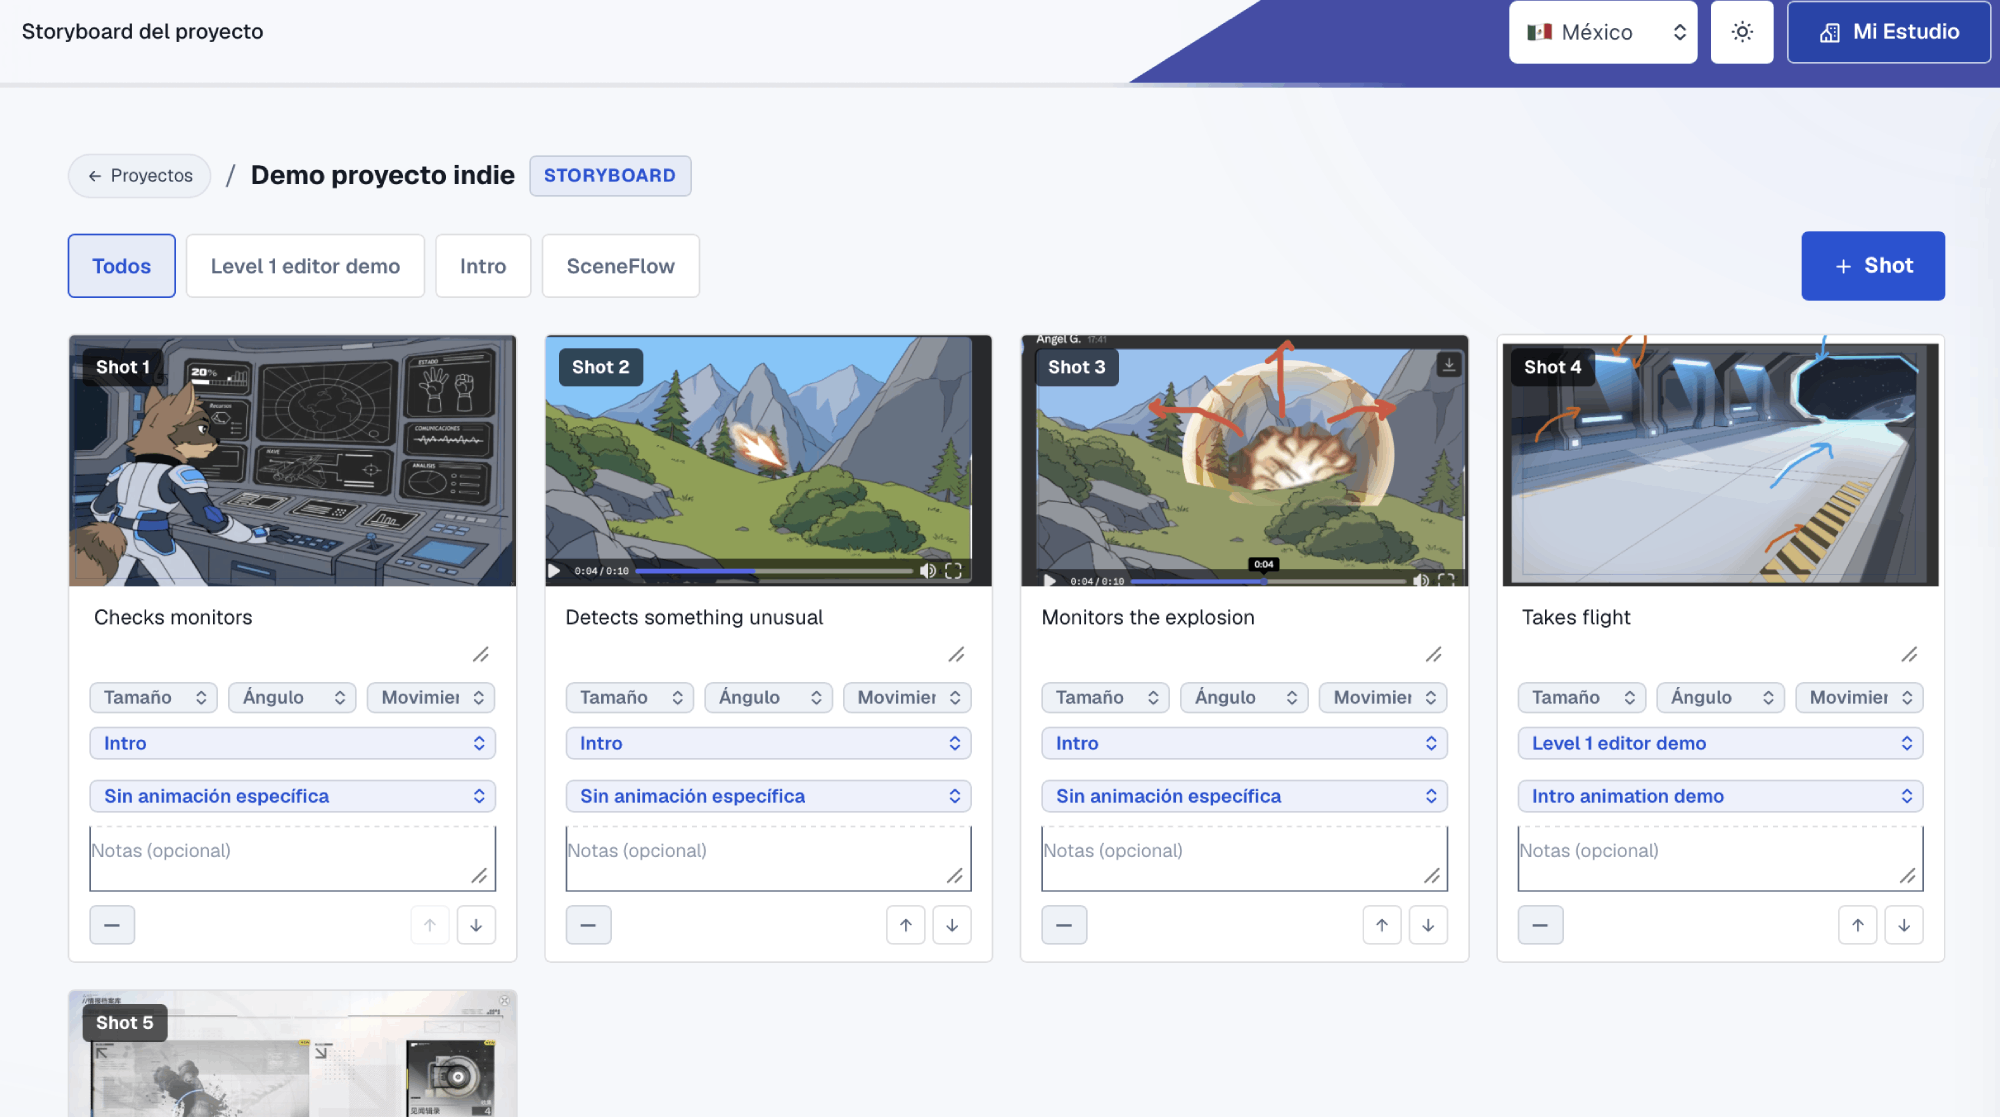The image size is (2000, 1117).
Task: Open Ángulo dropdown for Shot 2
Action: click(x=768, y=697)
